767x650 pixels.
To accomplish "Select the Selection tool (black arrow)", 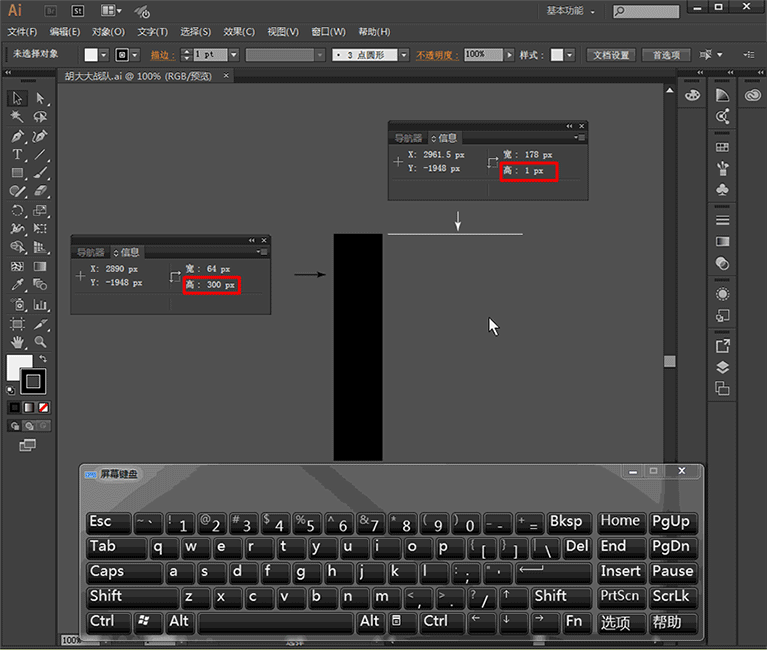I will click(x=17, y=98).
